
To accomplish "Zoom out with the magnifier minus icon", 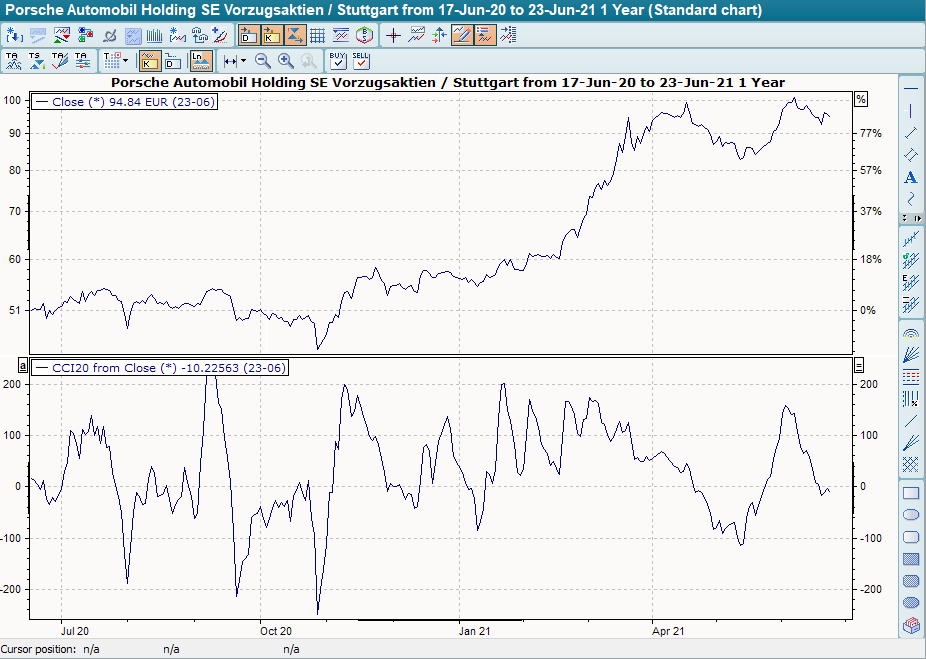I will pyautogui.click(x=261, y=60).
